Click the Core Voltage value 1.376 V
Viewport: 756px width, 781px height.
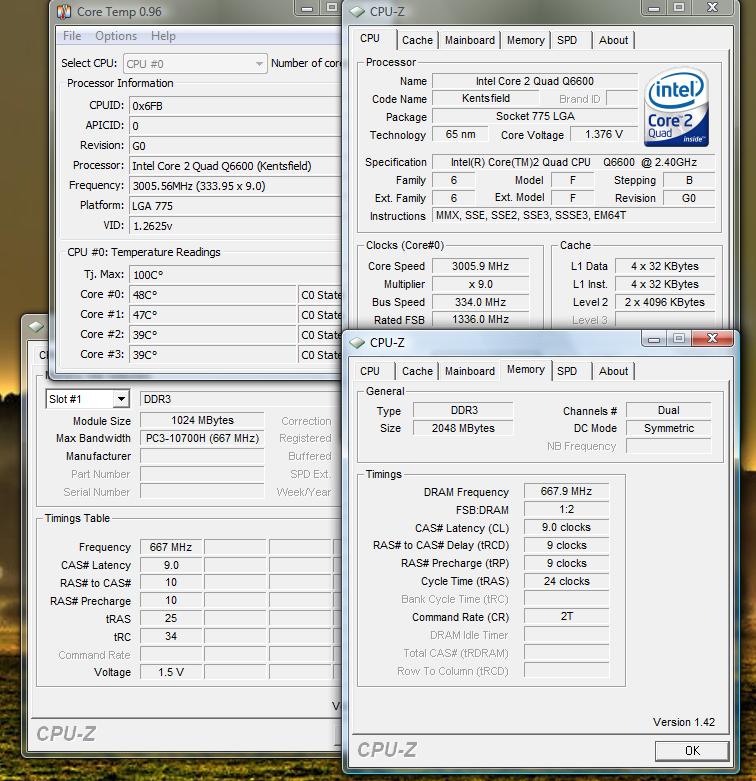coord(604,134)
